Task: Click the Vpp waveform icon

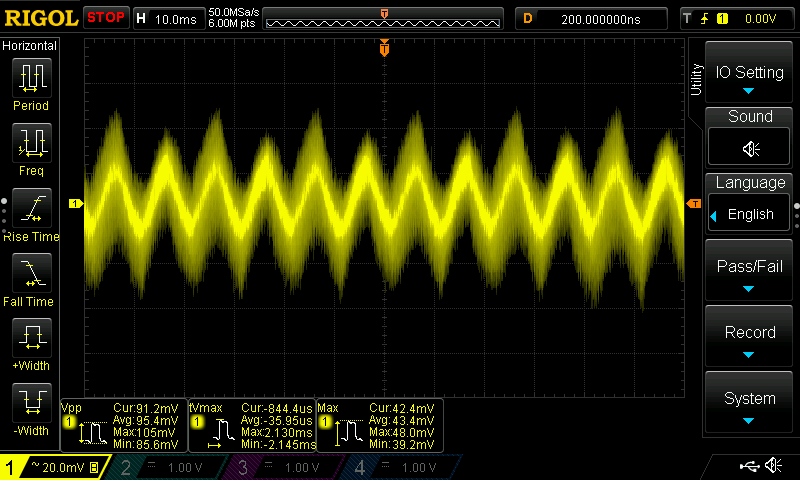Action: [x=92, y=433]
